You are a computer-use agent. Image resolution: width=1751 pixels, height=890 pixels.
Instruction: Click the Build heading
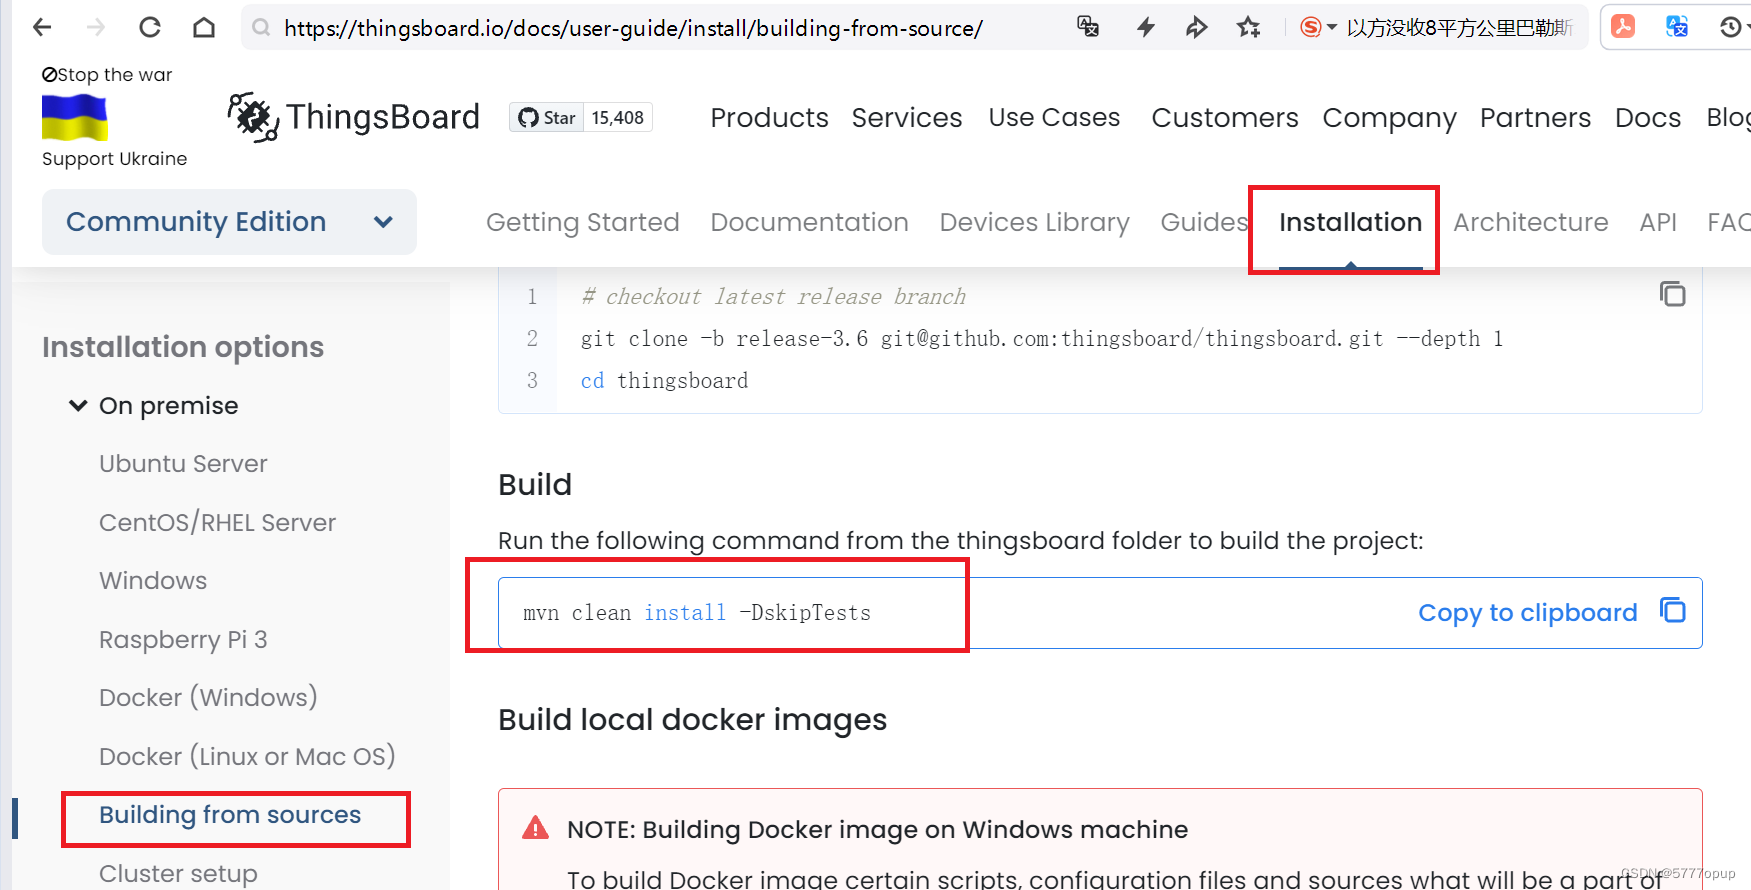(535, 485)
